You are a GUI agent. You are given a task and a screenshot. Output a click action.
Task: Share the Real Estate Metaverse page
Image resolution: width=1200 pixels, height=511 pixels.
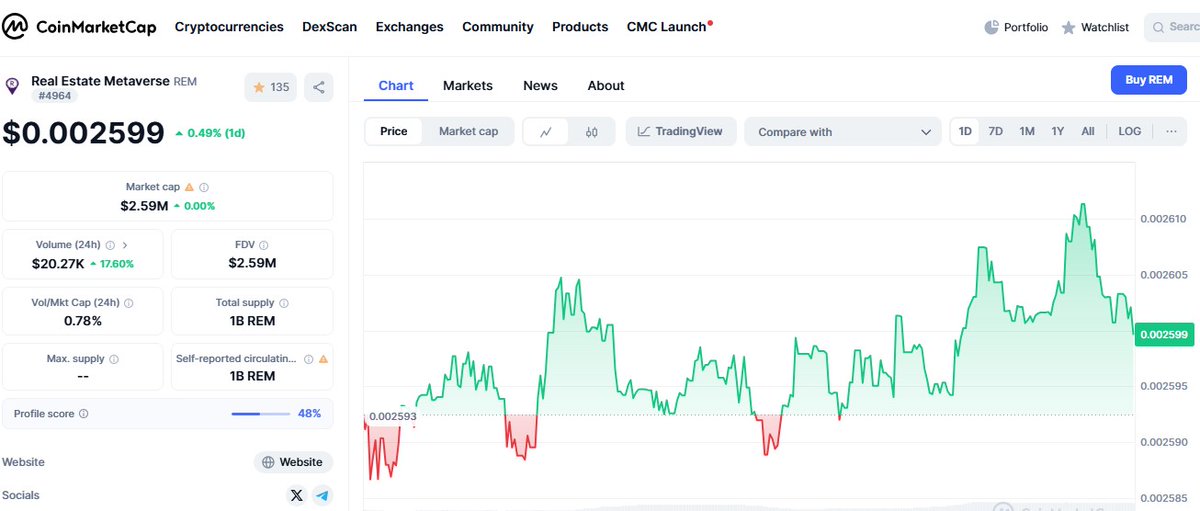tap(319, 87)
